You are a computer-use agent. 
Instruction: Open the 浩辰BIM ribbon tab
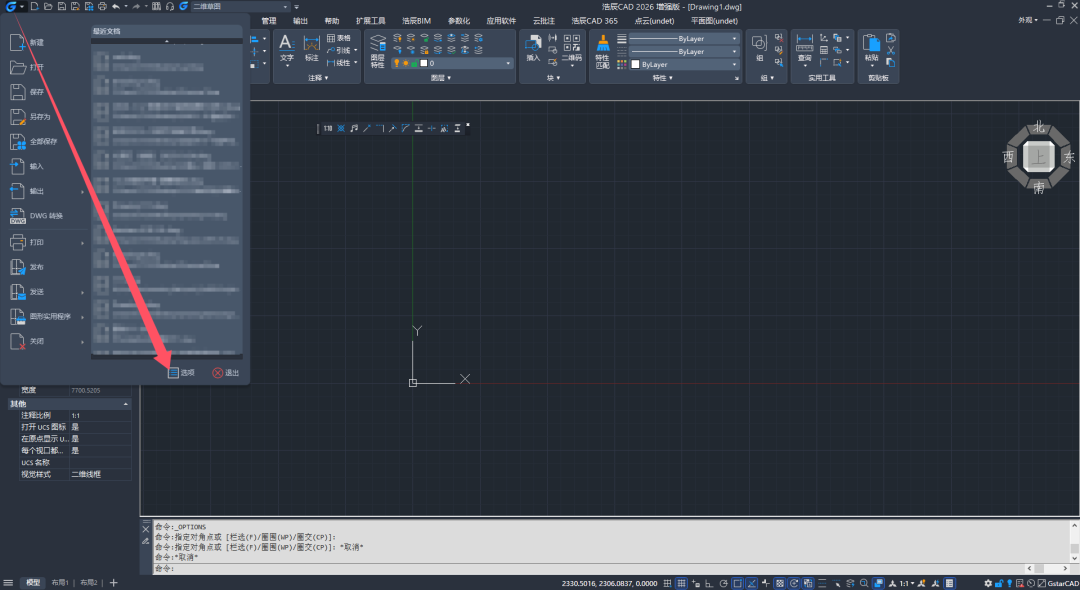tap(416, 21)
